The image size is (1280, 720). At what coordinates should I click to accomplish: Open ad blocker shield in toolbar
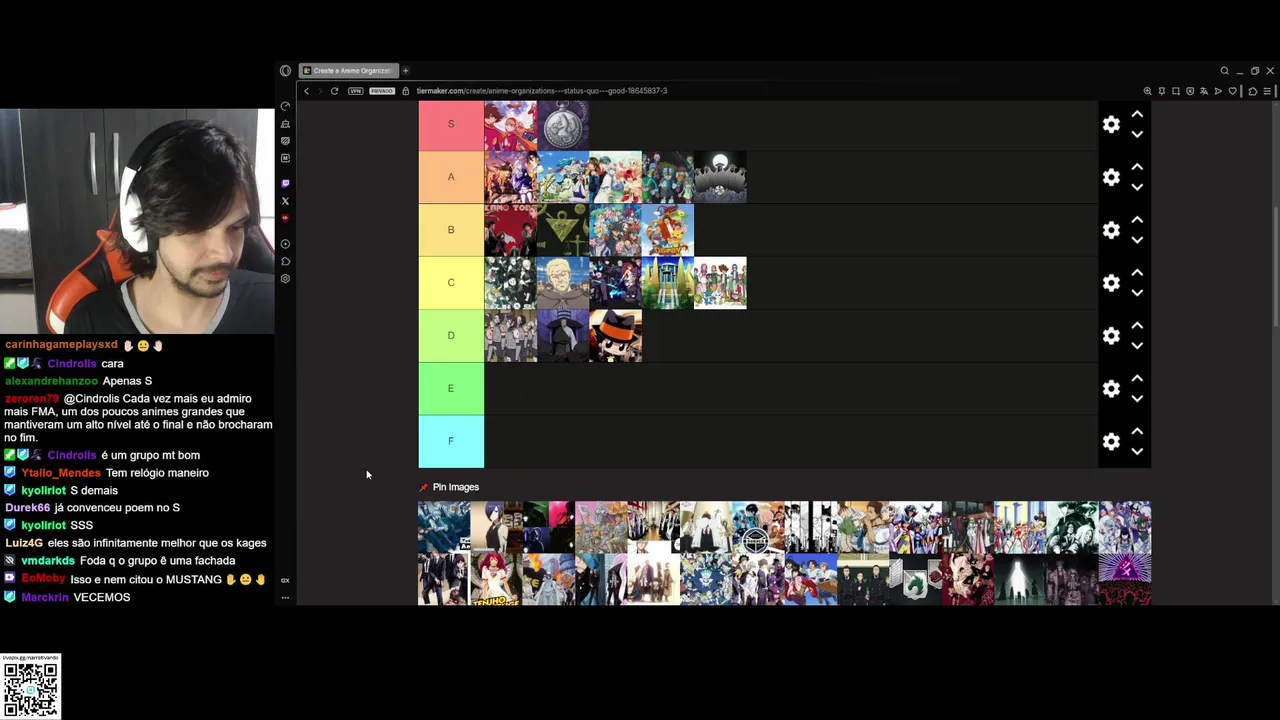pyautogui.click(x=1190, y=91)
